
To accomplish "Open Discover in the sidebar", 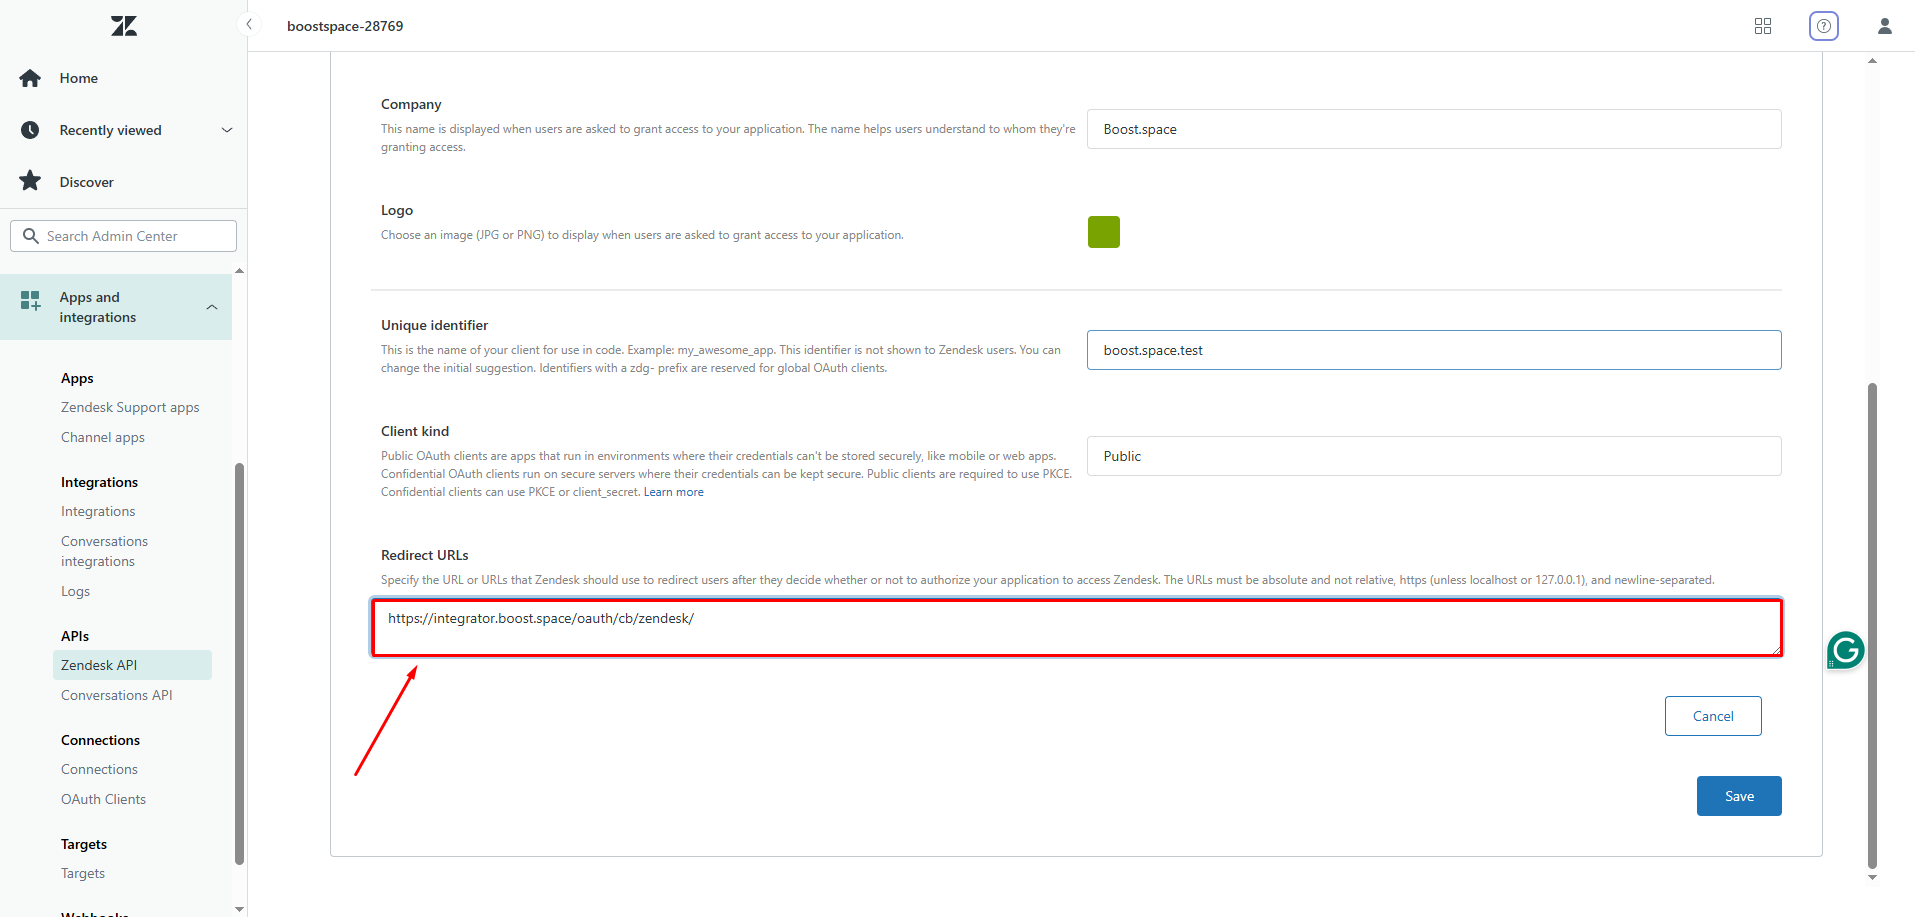I will pos(86,182).
